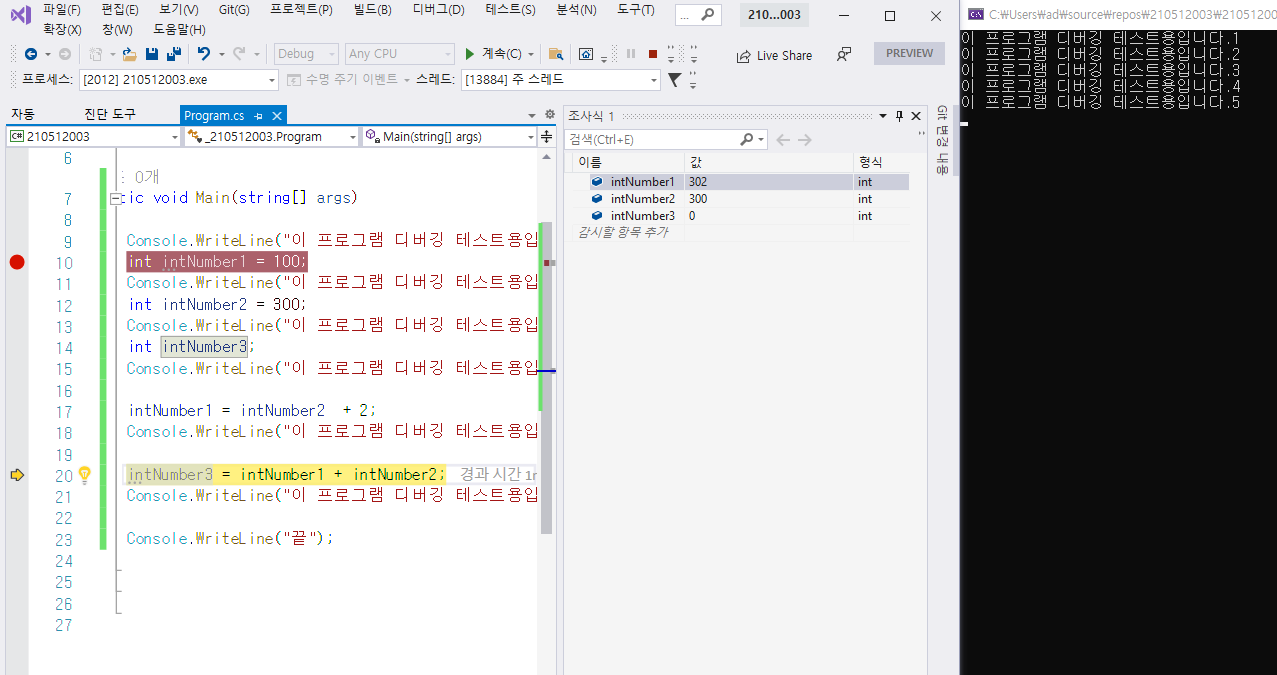Click the value 300 cell
The height and width of the screenshot is (675, 1277).
click(768, 199)
